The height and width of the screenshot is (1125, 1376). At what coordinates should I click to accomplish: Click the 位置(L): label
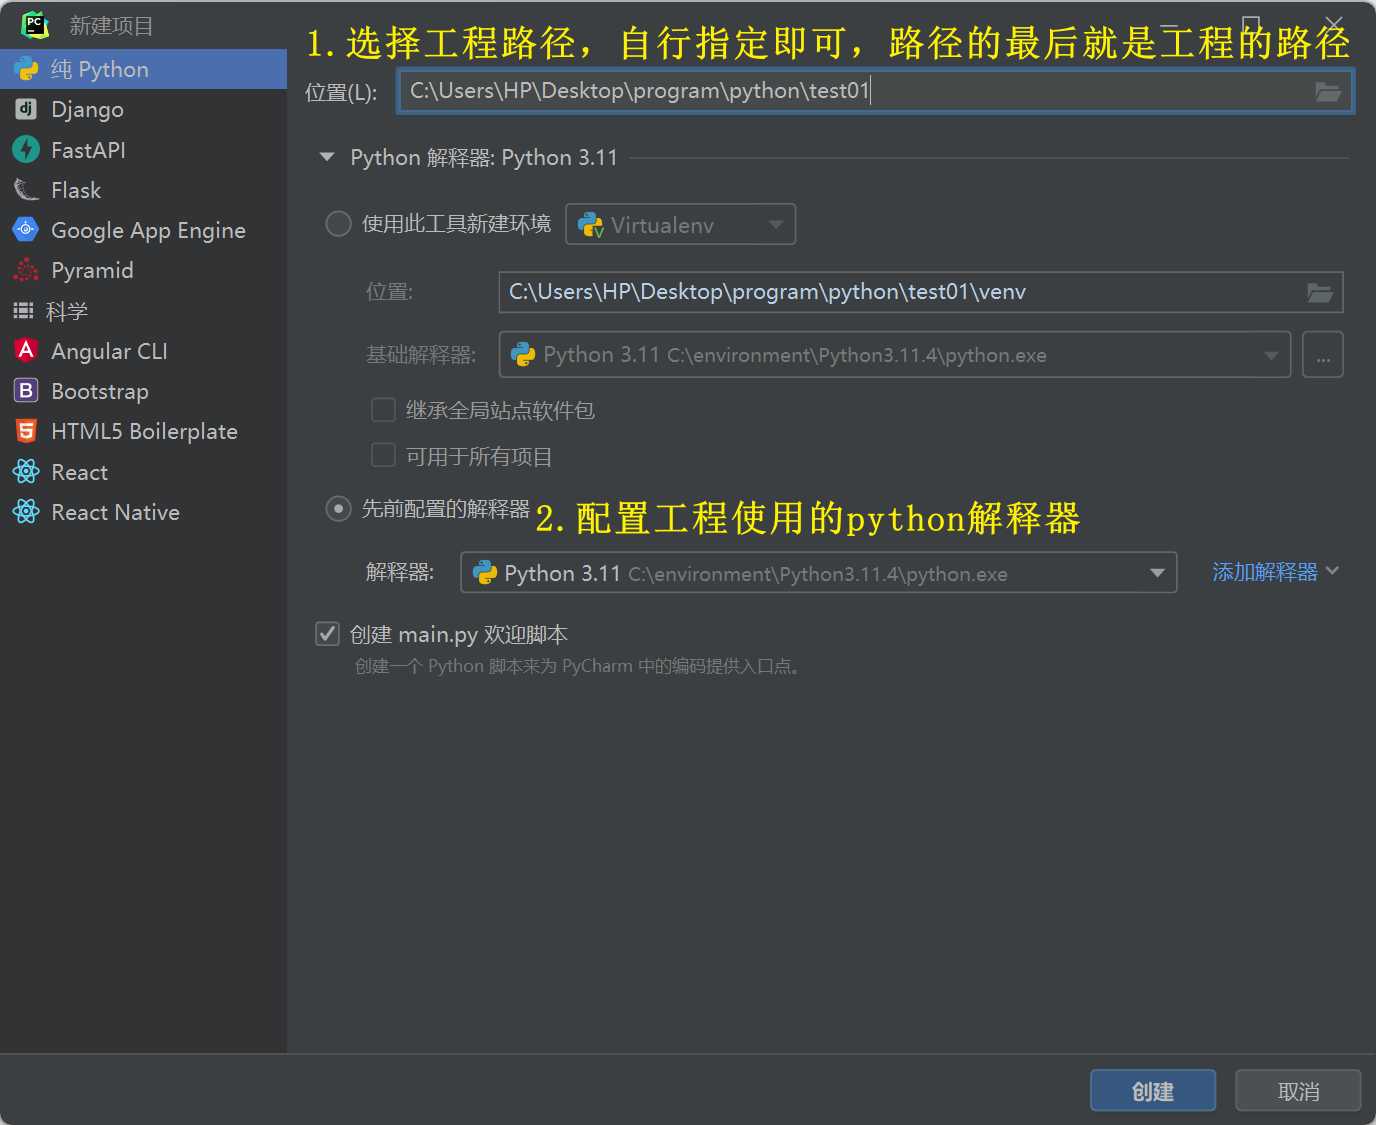(x=341, y=93)
